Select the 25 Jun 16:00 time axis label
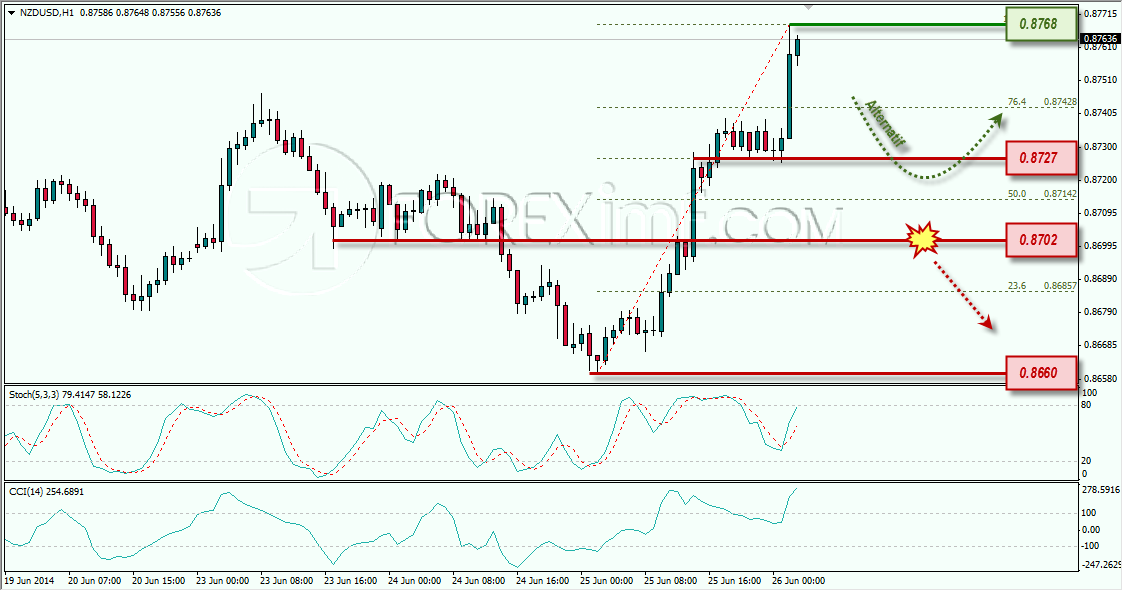Viewport: 1123px width, 591px height. coord(735,581)
